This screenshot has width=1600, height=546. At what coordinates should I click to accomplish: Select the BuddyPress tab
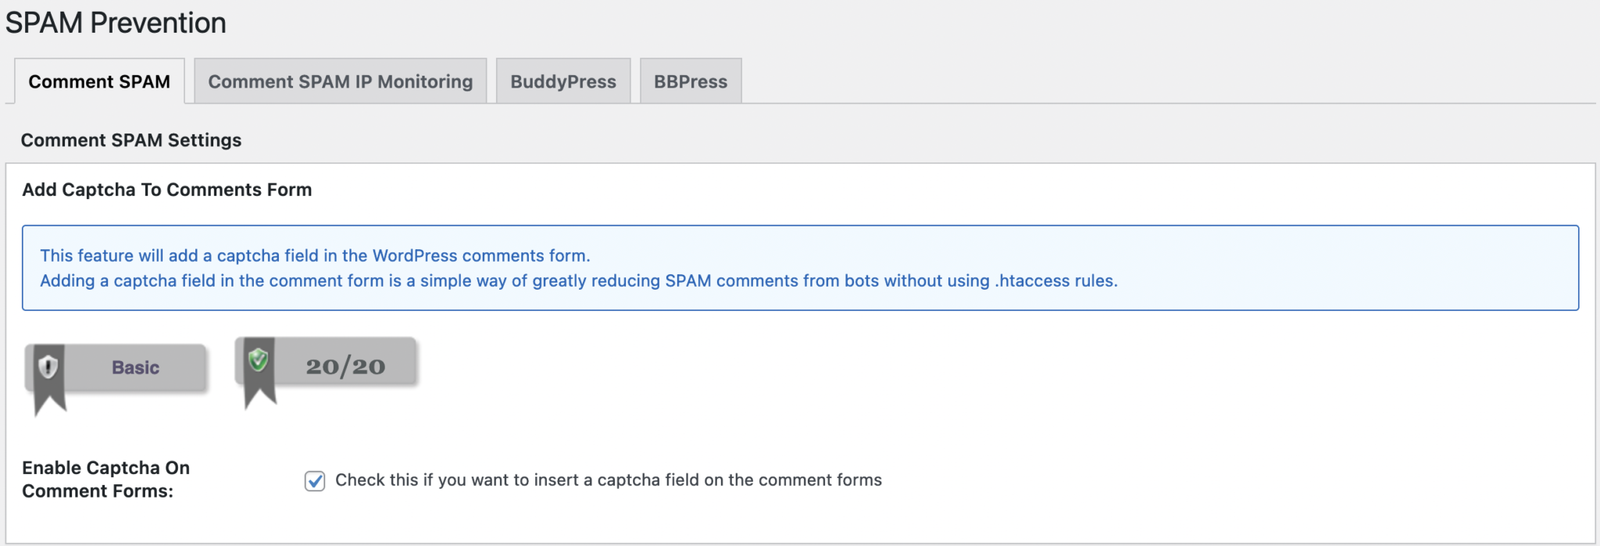click(563, 82)
